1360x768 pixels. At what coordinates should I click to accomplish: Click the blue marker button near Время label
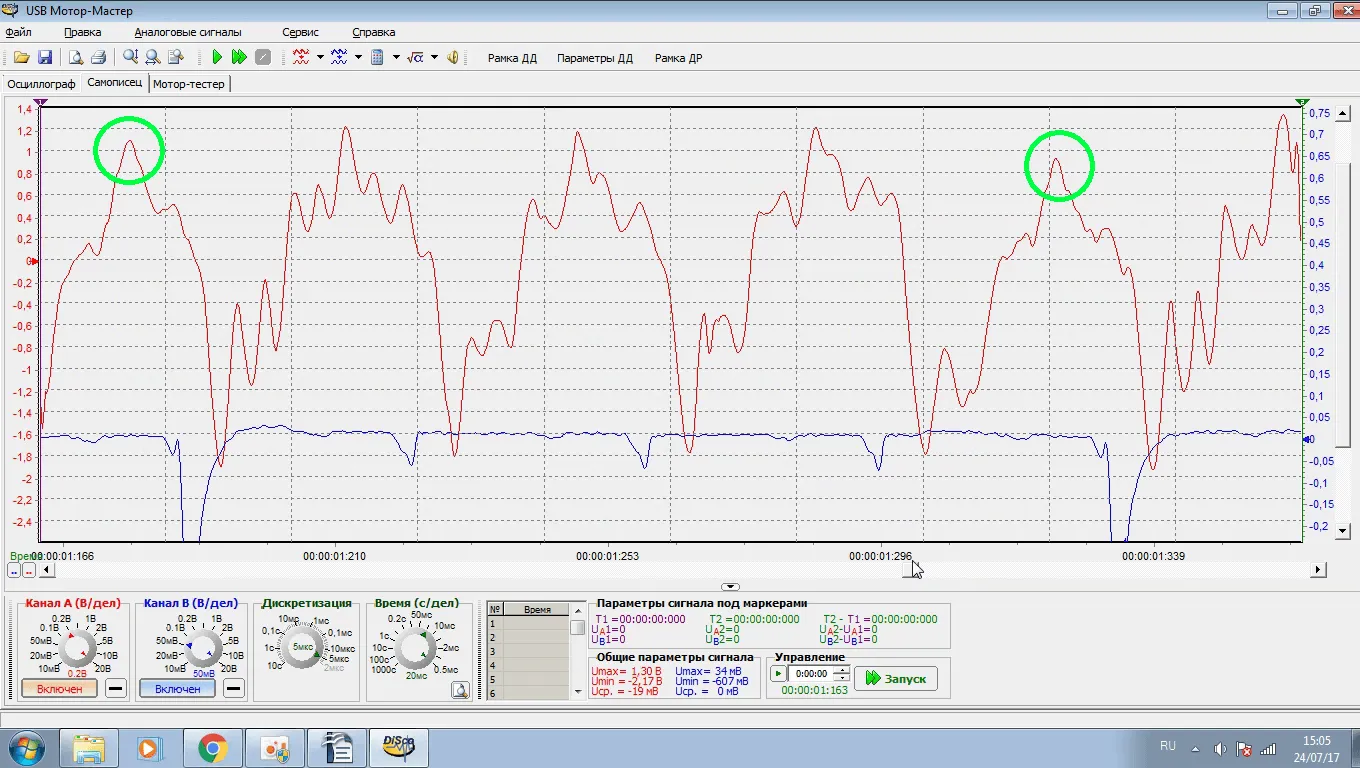pos(14,570)
